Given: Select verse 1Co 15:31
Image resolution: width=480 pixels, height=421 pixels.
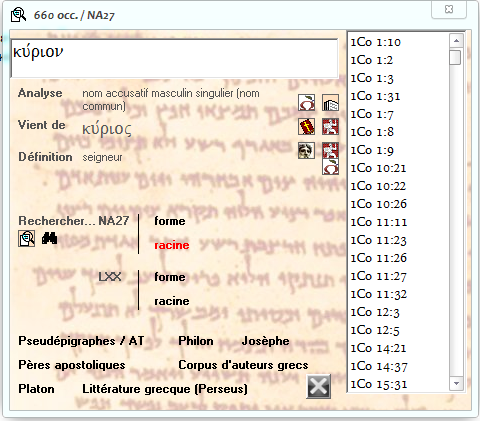Looking at the screenshot, I should pos(379,384).
